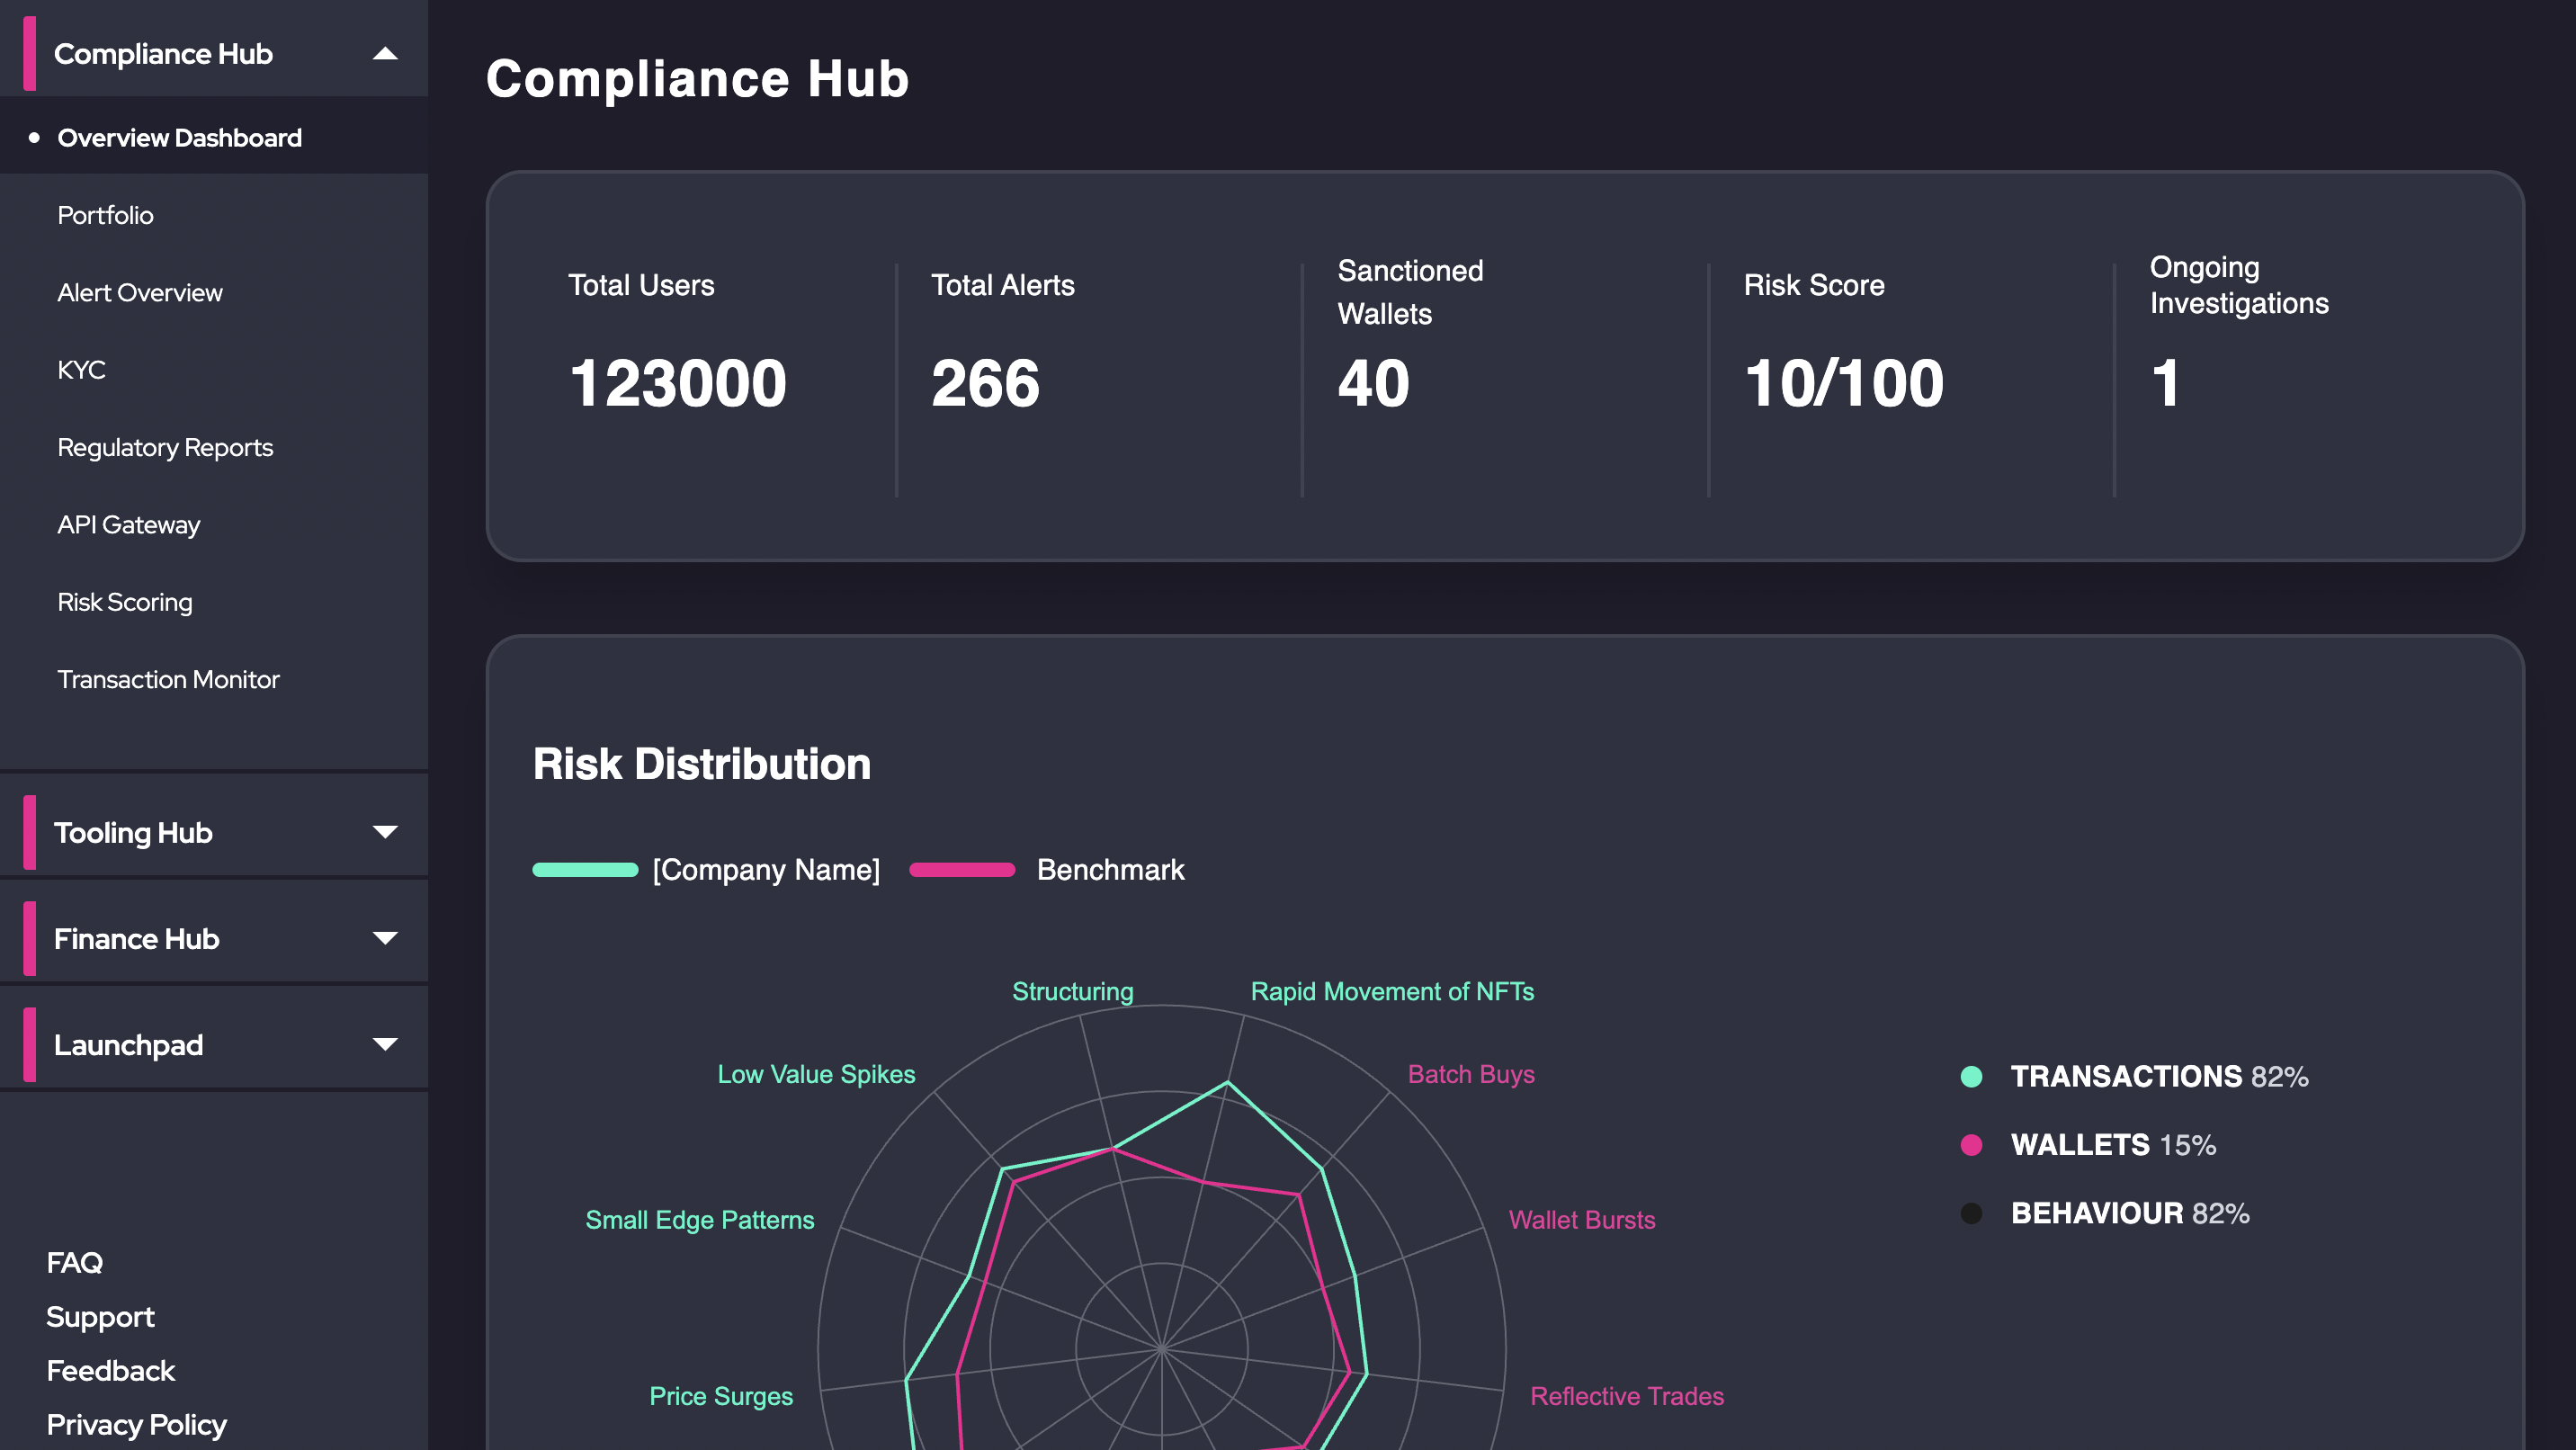Click the Rapid Movement of NFTs label

1392,991
